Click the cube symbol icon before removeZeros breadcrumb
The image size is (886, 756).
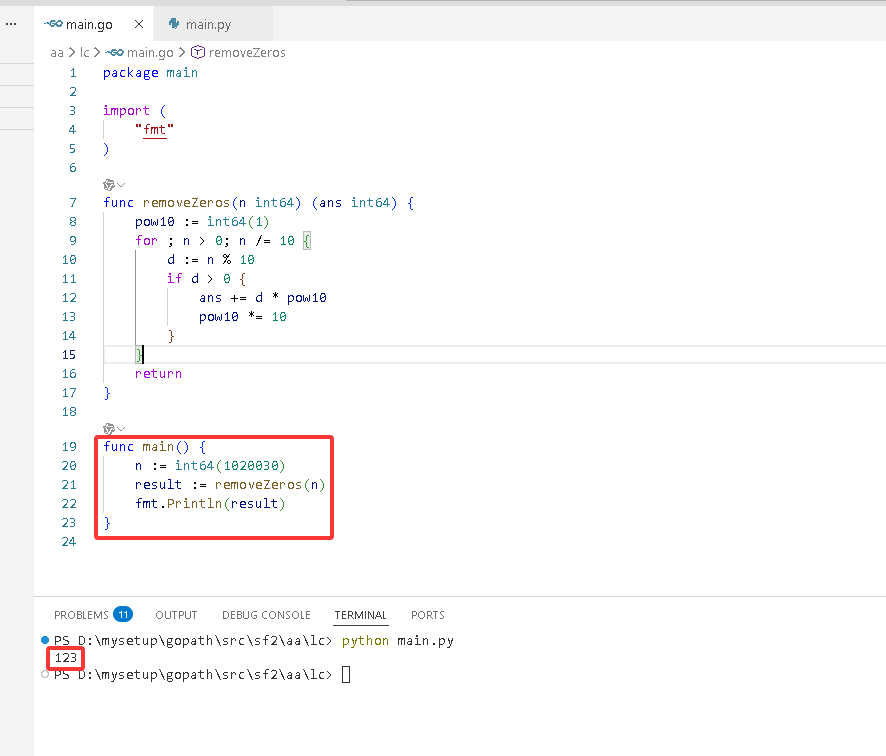pos(198,53)
